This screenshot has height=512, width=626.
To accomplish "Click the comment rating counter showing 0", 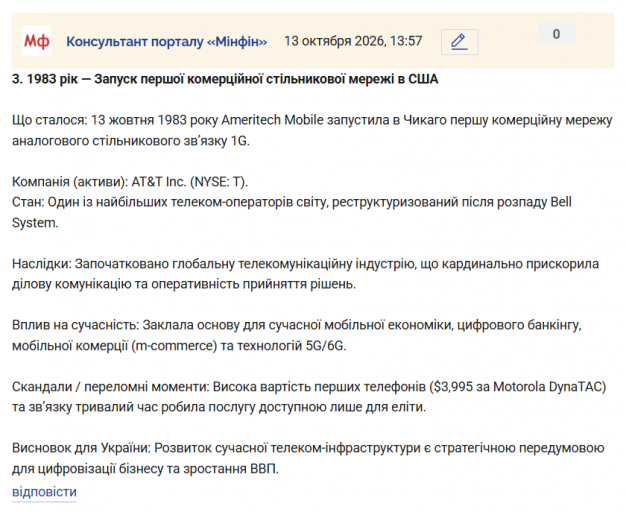I will click(556, 34).
